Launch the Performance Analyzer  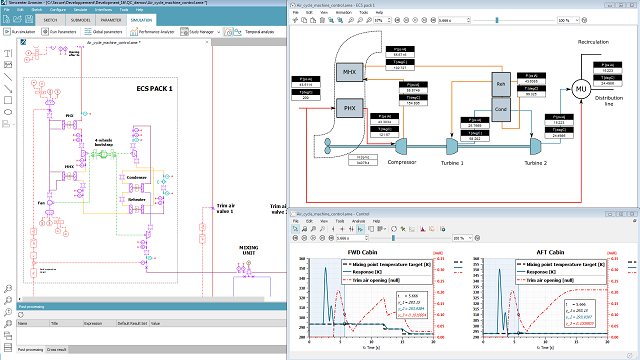pyautogui.click(x=152, y=31)
